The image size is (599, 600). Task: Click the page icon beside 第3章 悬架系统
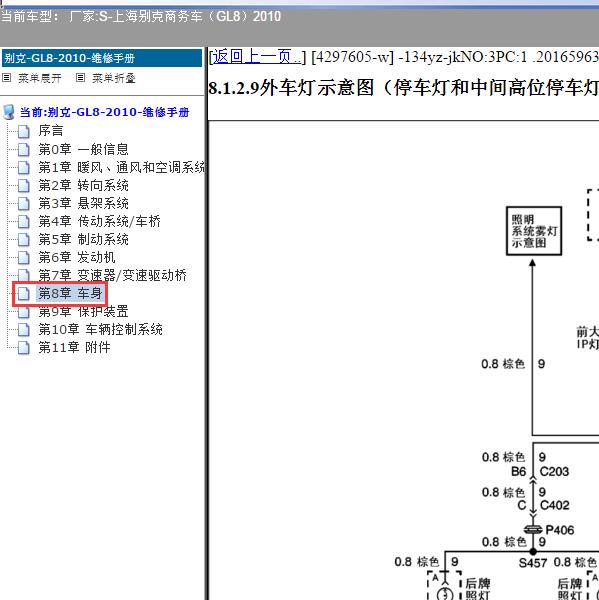pos(24,203)
